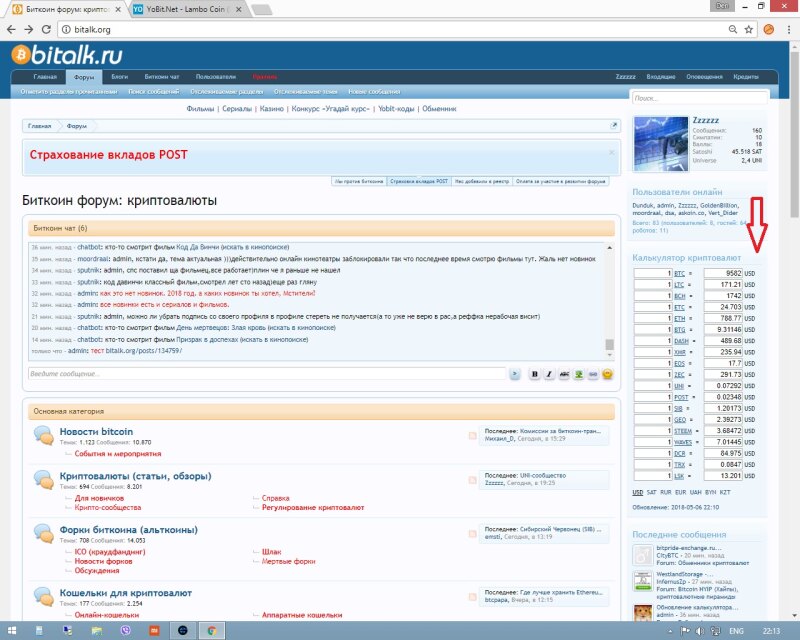Open the Zzzzzz account menu in navbar
Viewport: 800px width, 640px height.
pyautogui.click(x=625, y=77)
